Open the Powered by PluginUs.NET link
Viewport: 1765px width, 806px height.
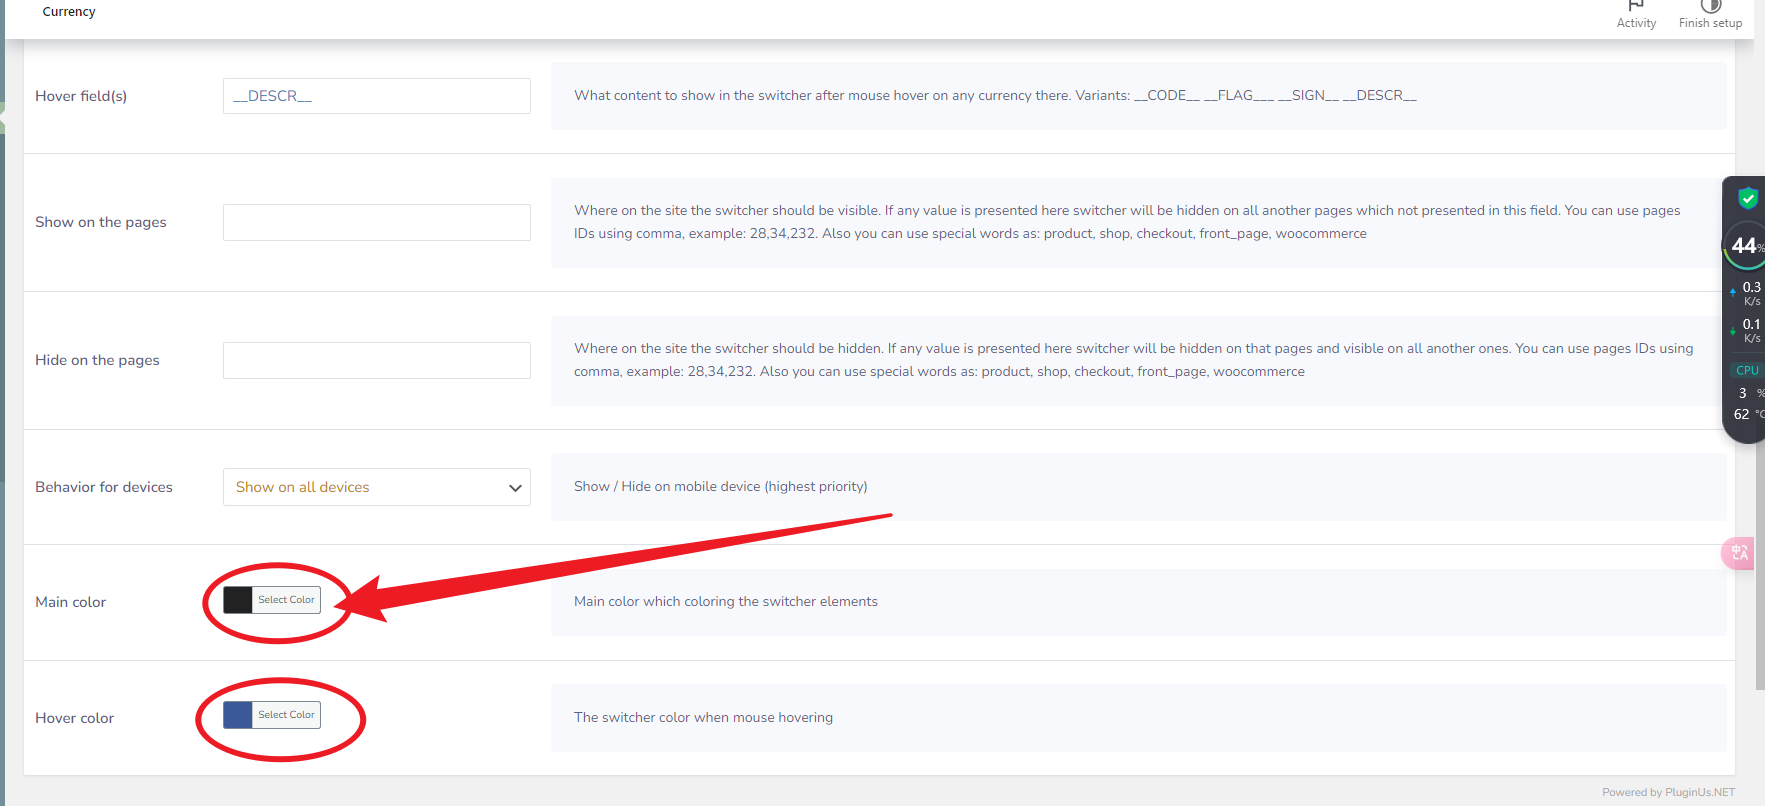[x=1669, y=792]
